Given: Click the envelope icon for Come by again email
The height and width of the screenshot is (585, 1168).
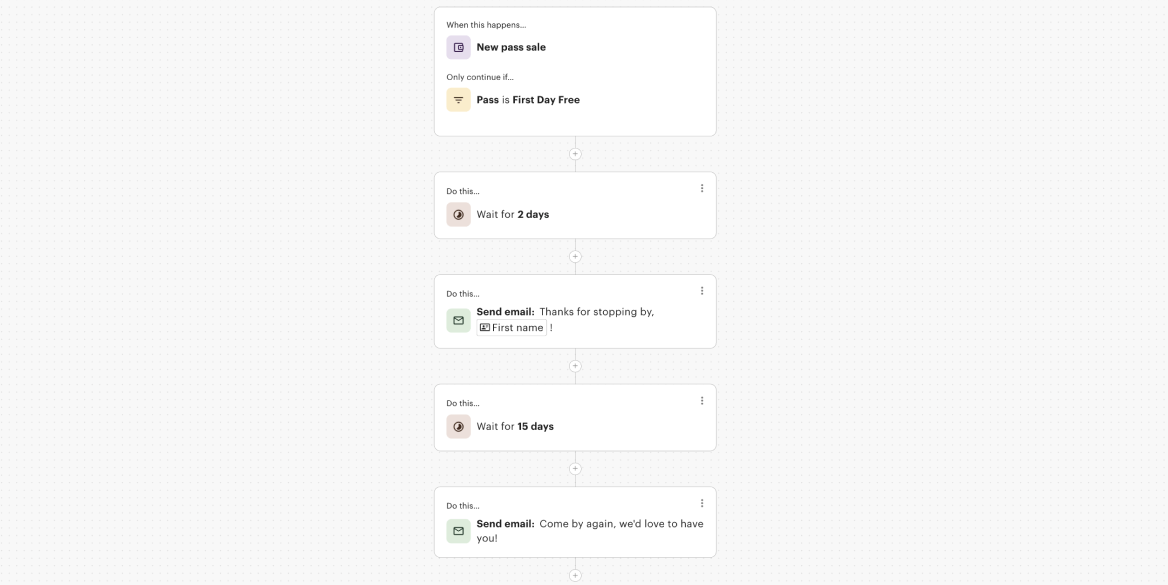Looking at the screenshot, I should (x=458, y=531).
